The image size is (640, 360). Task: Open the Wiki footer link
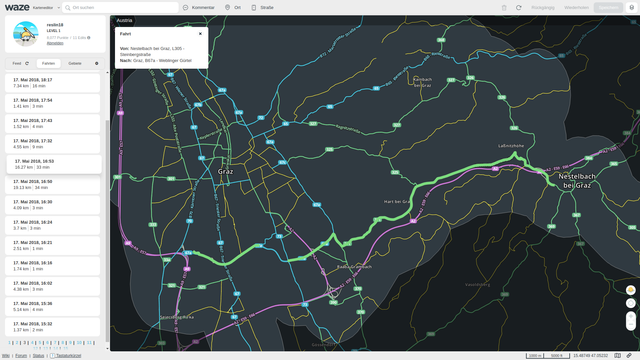5,356
